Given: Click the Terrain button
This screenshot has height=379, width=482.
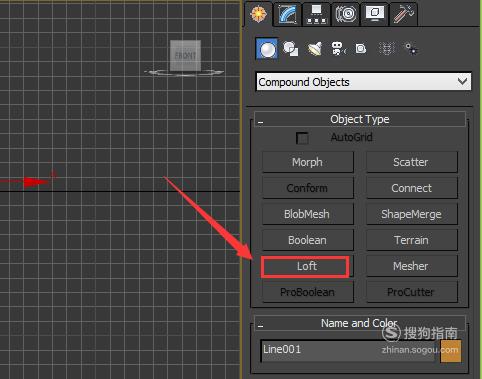Looking at the screenshot, I should coord(411,240).
